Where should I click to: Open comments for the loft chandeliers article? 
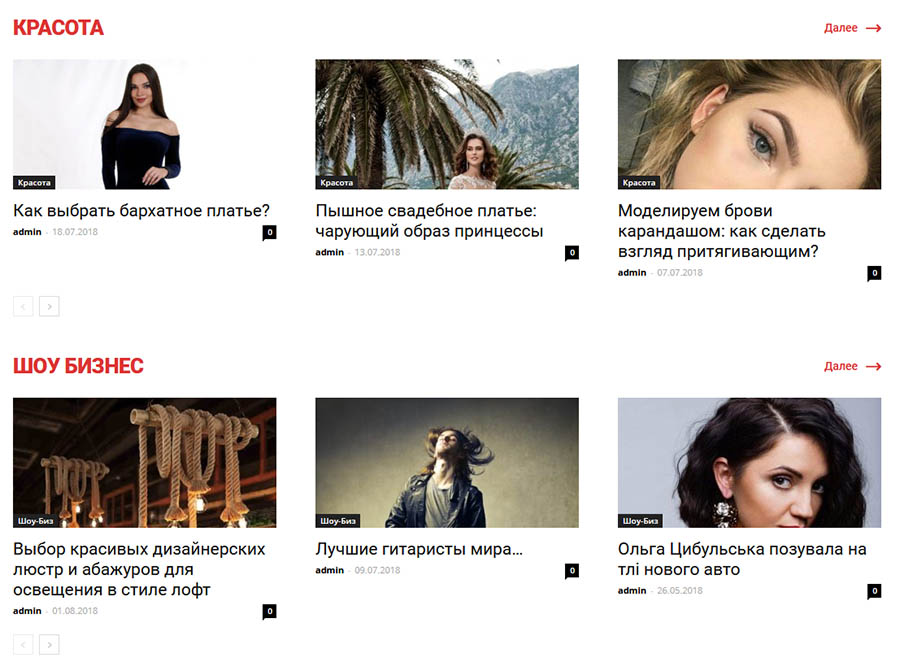point(269,611)
